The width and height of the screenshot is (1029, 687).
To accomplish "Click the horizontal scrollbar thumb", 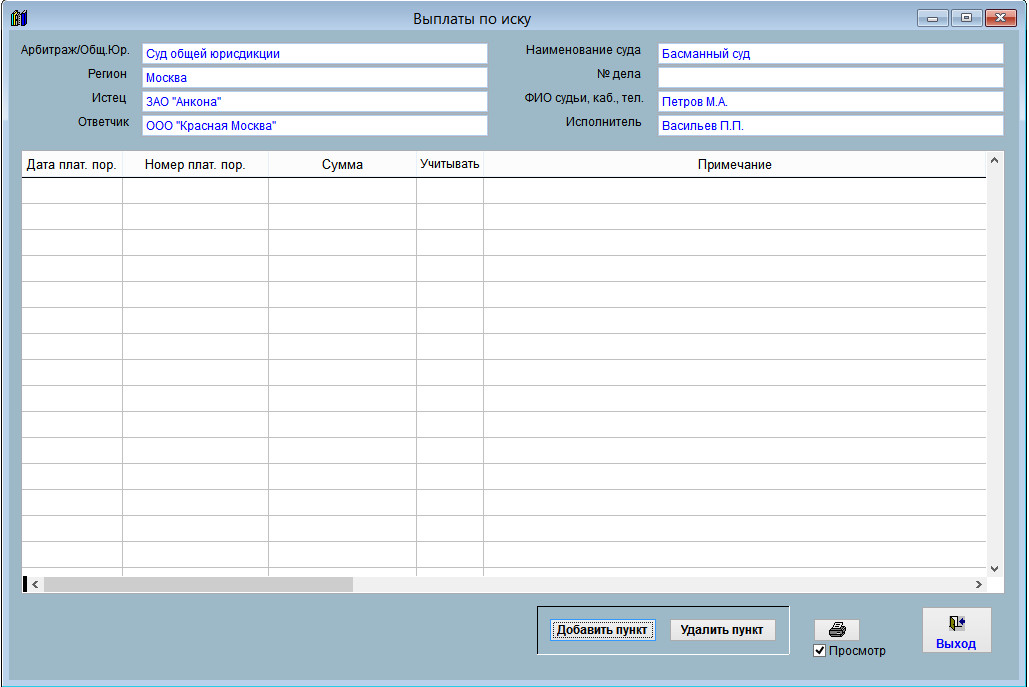I will tap(198, 584).
